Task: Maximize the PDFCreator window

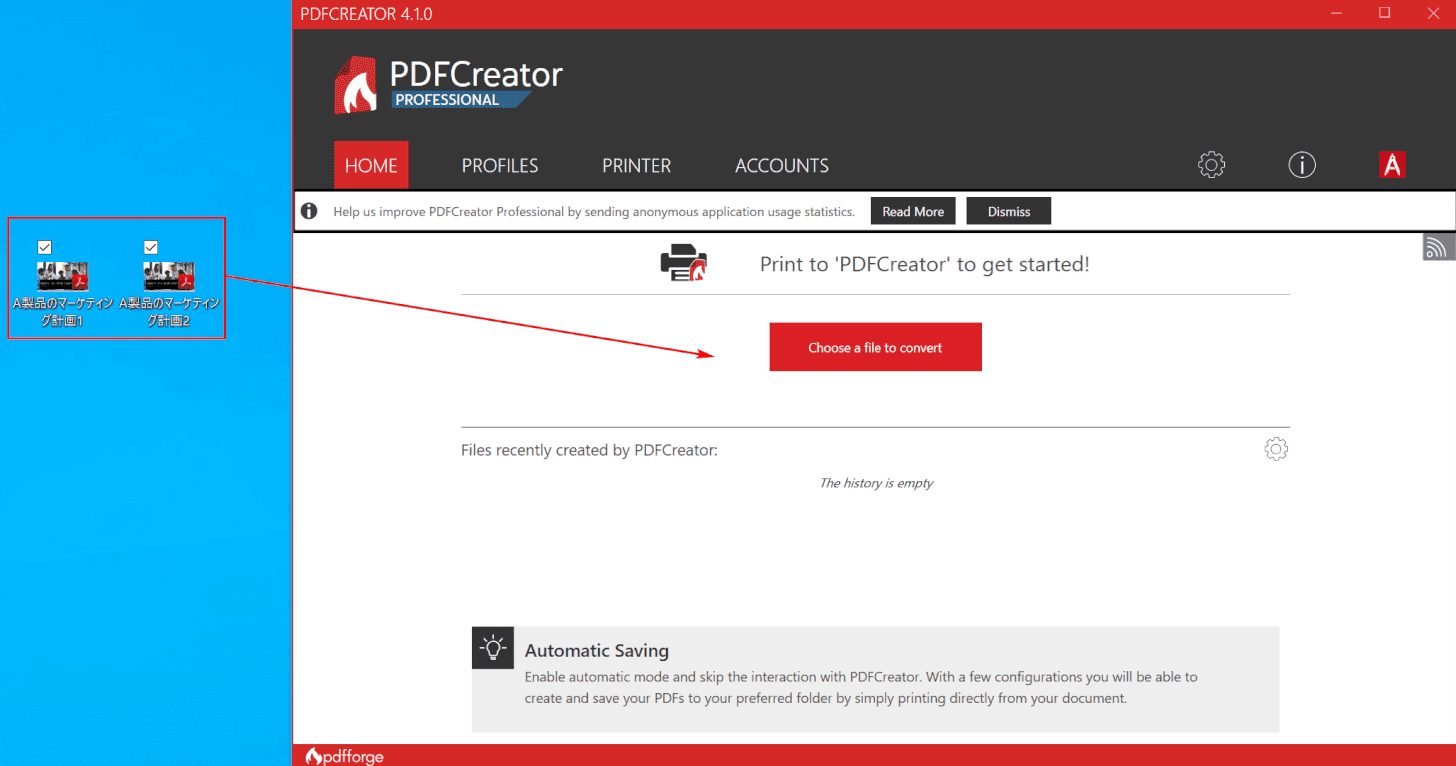Action: tap(1385, 13)
